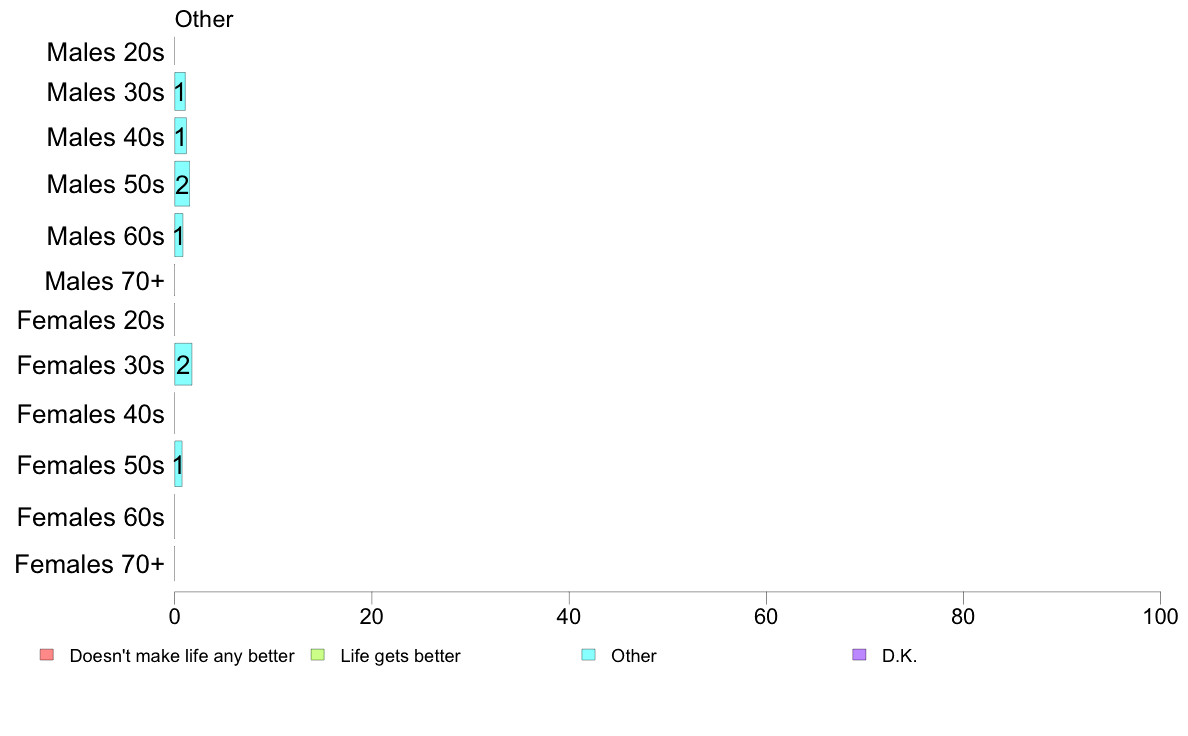Click the Females 30s bar labeled 2
Image resolution: width=1188 pixels, height=736 pixels.
[183, 365]
